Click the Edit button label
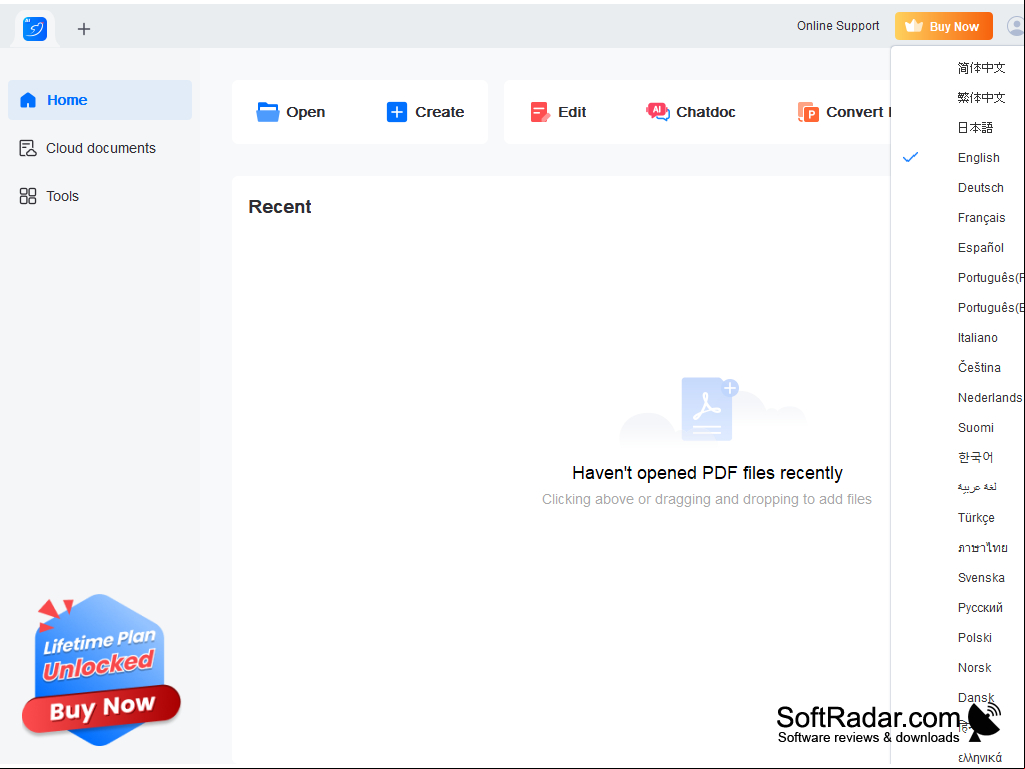The height and width of the screenshot is (769, 1025). tap(572, 112)
